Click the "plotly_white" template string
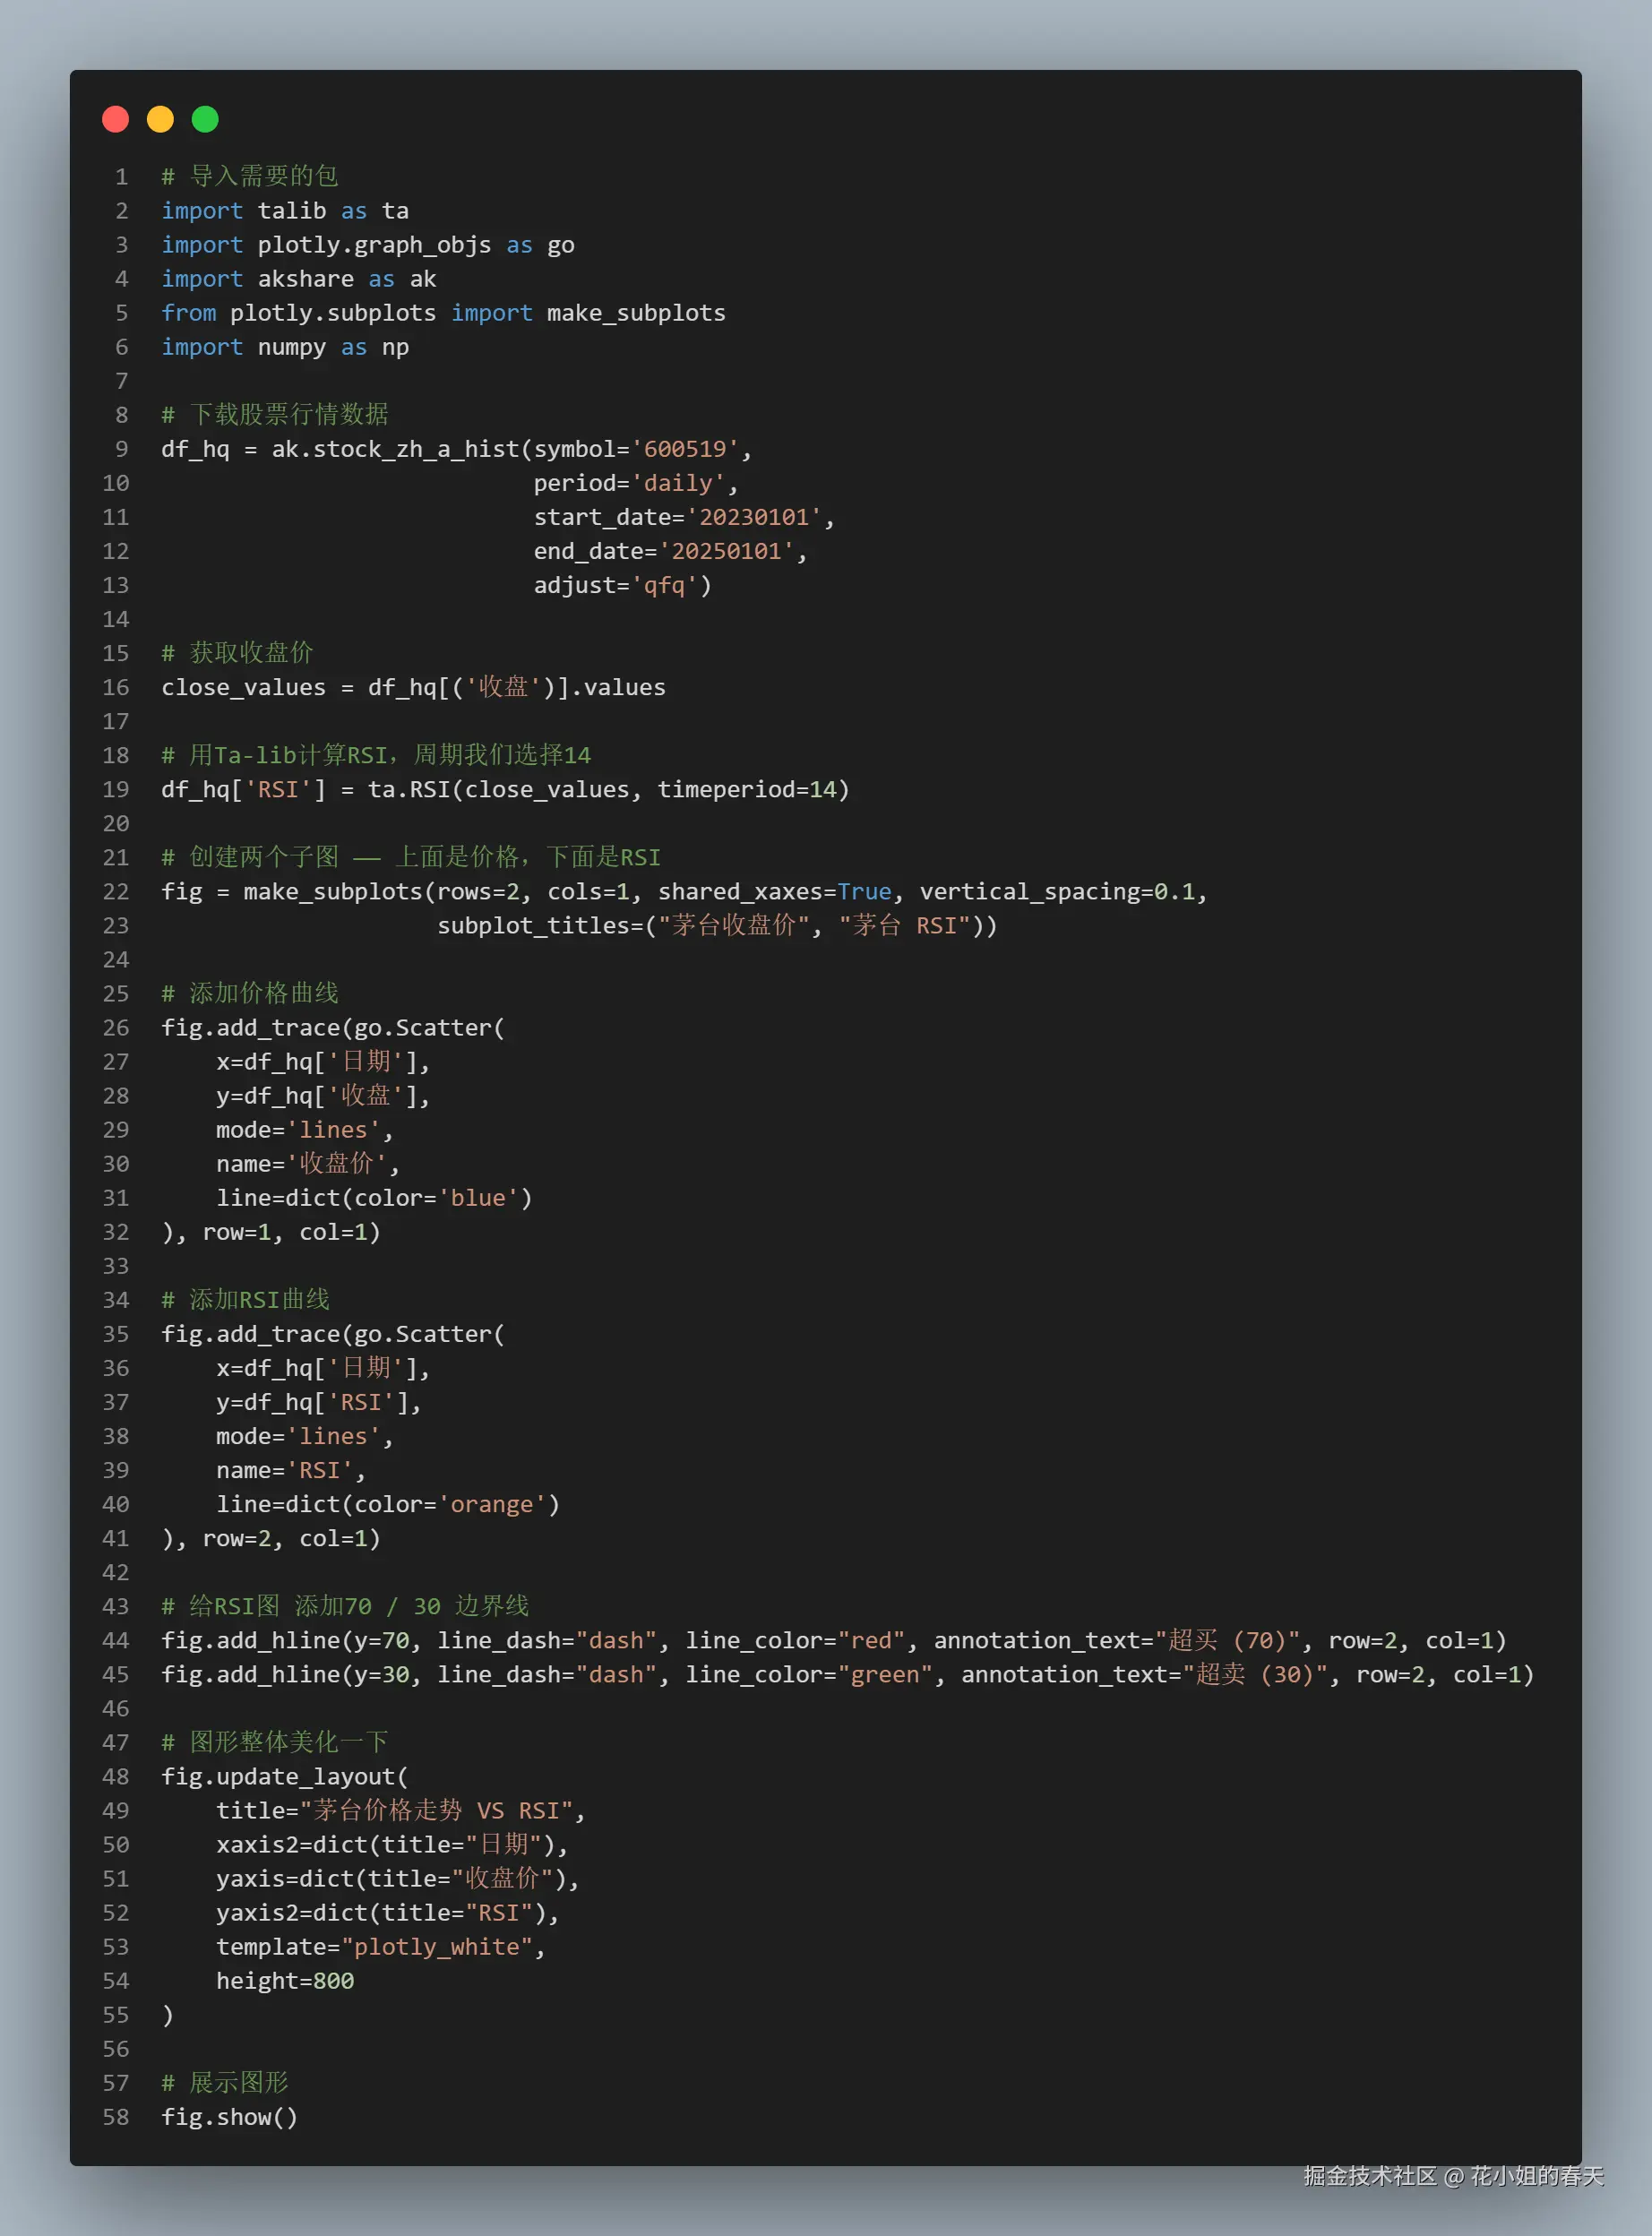Screen dimensions: 1652x2236 coord(436,1946)
